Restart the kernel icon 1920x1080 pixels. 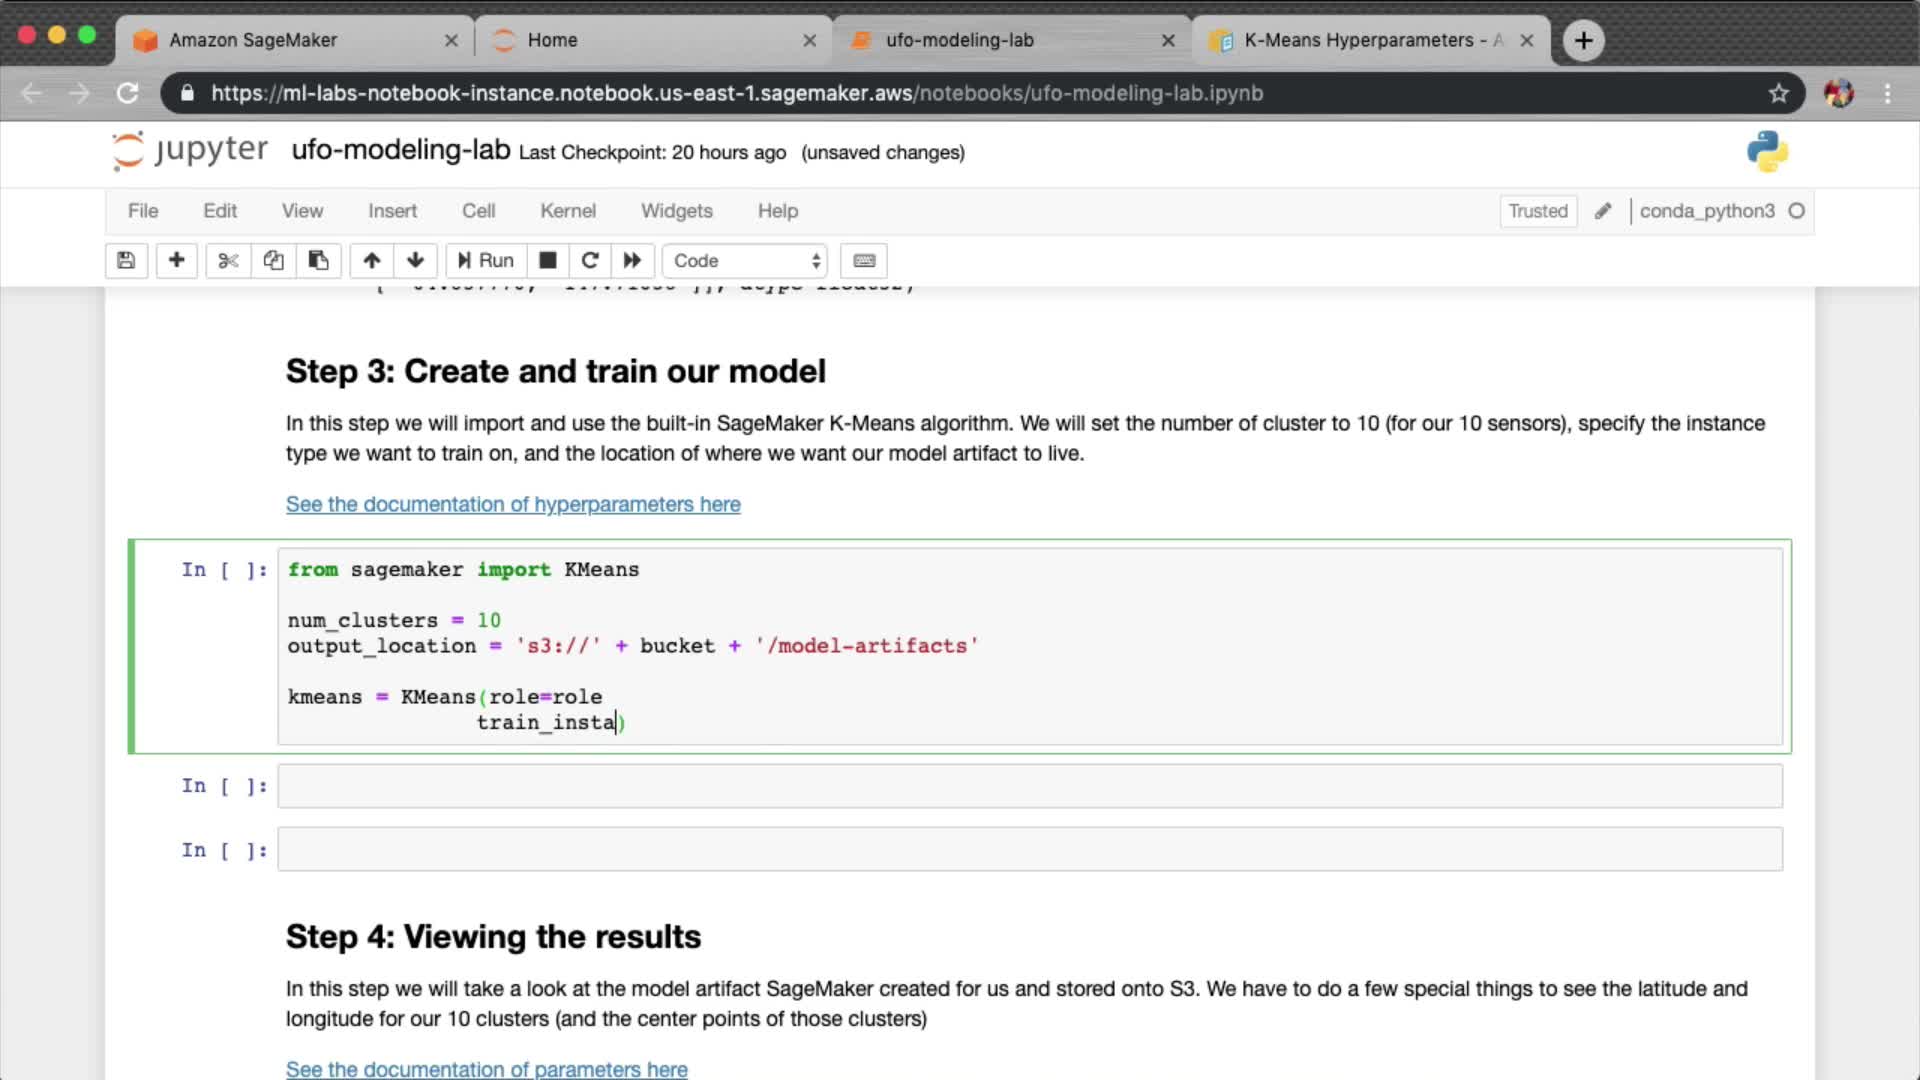pyautogui.click(x=590, y=261)
